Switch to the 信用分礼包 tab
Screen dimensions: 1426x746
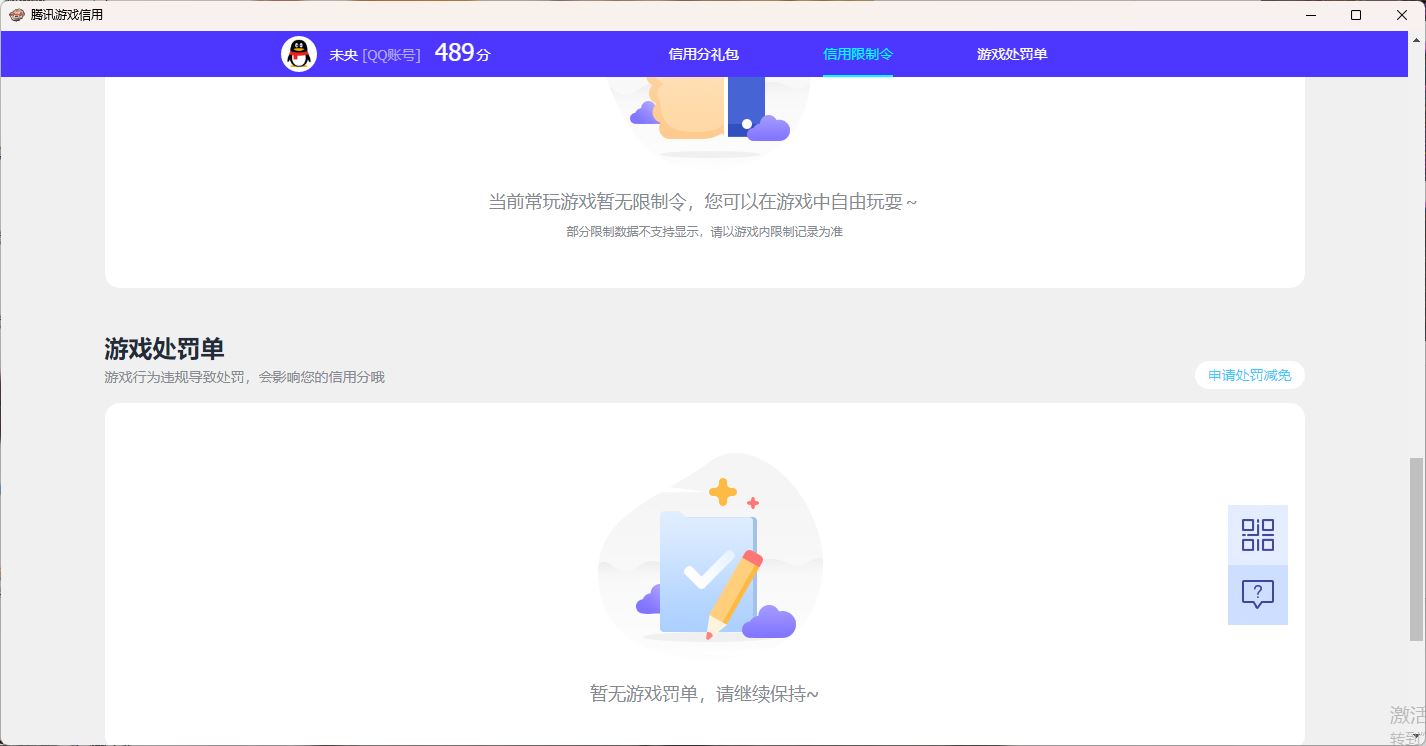click(702, 54)
